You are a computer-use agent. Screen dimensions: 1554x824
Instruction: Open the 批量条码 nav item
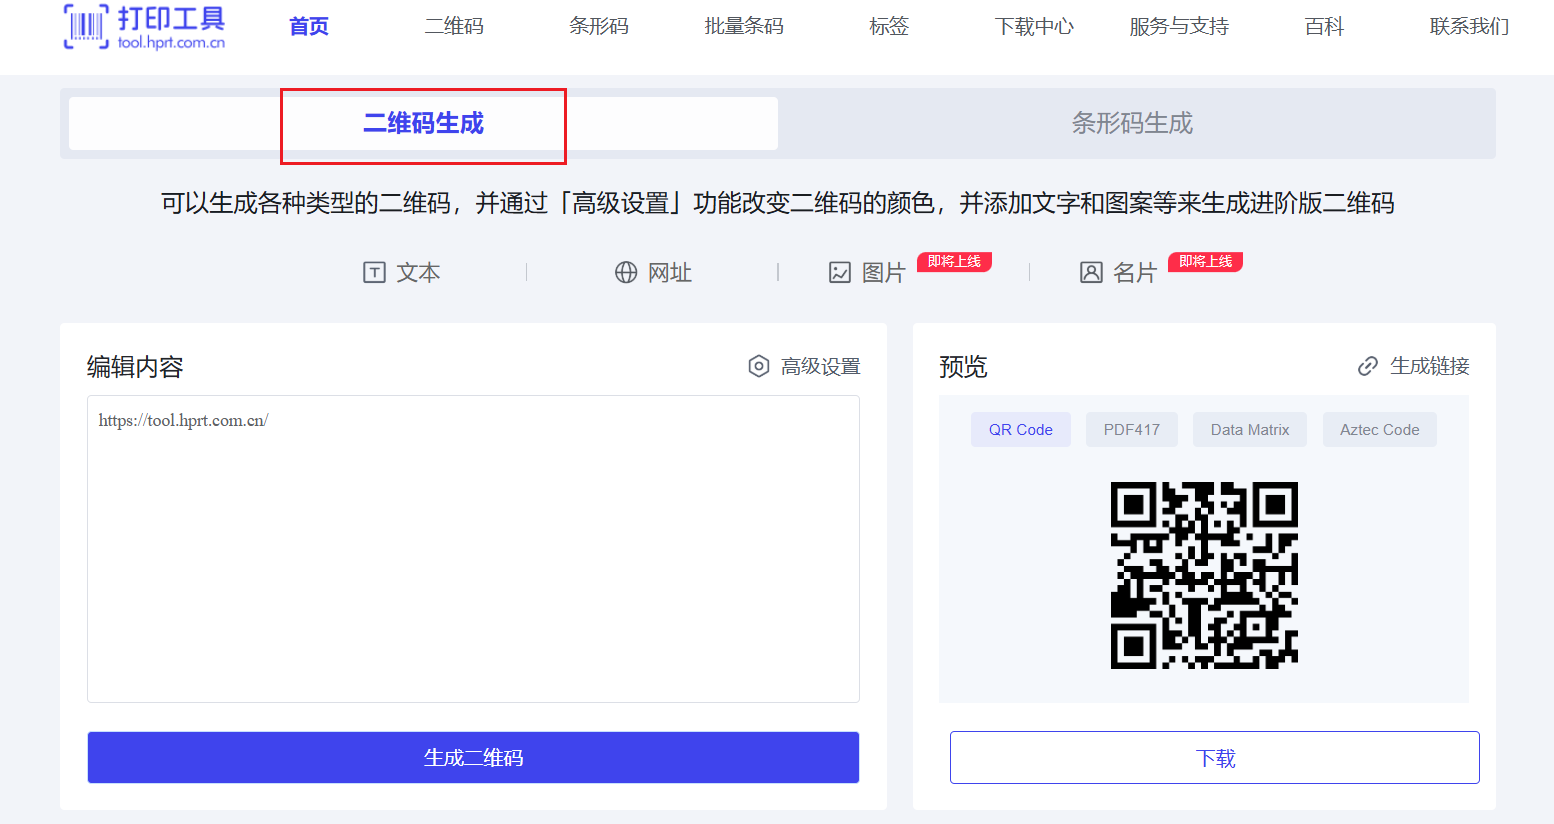coord(744,26)
